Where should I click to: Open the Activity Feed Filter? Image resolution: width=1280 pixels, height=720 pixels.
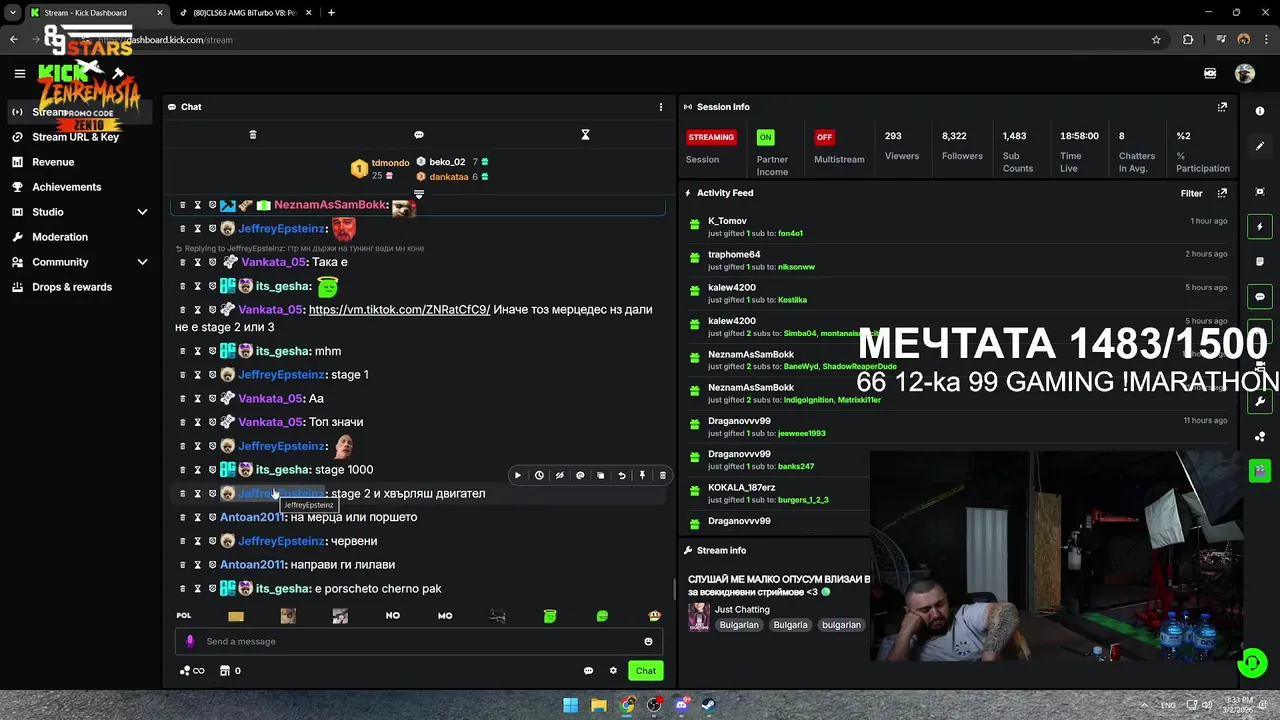coord(1191,194)
